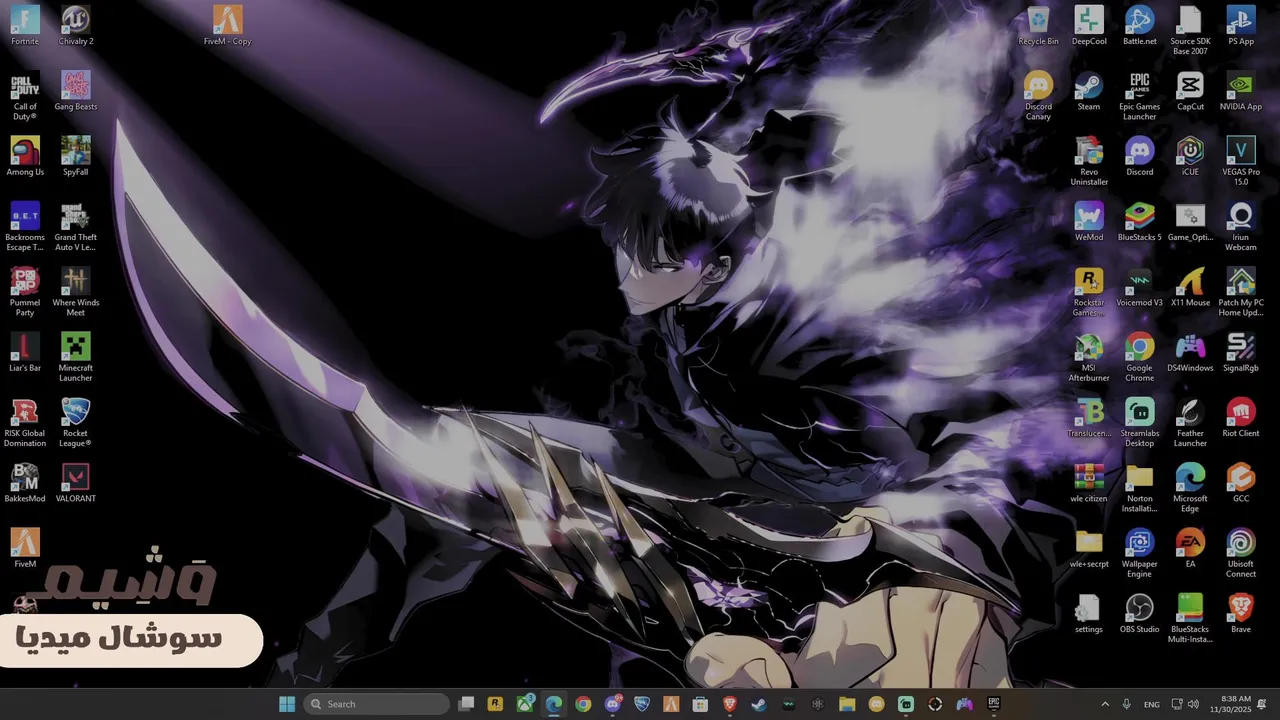Click the taskbar Search box

(376, 704)
